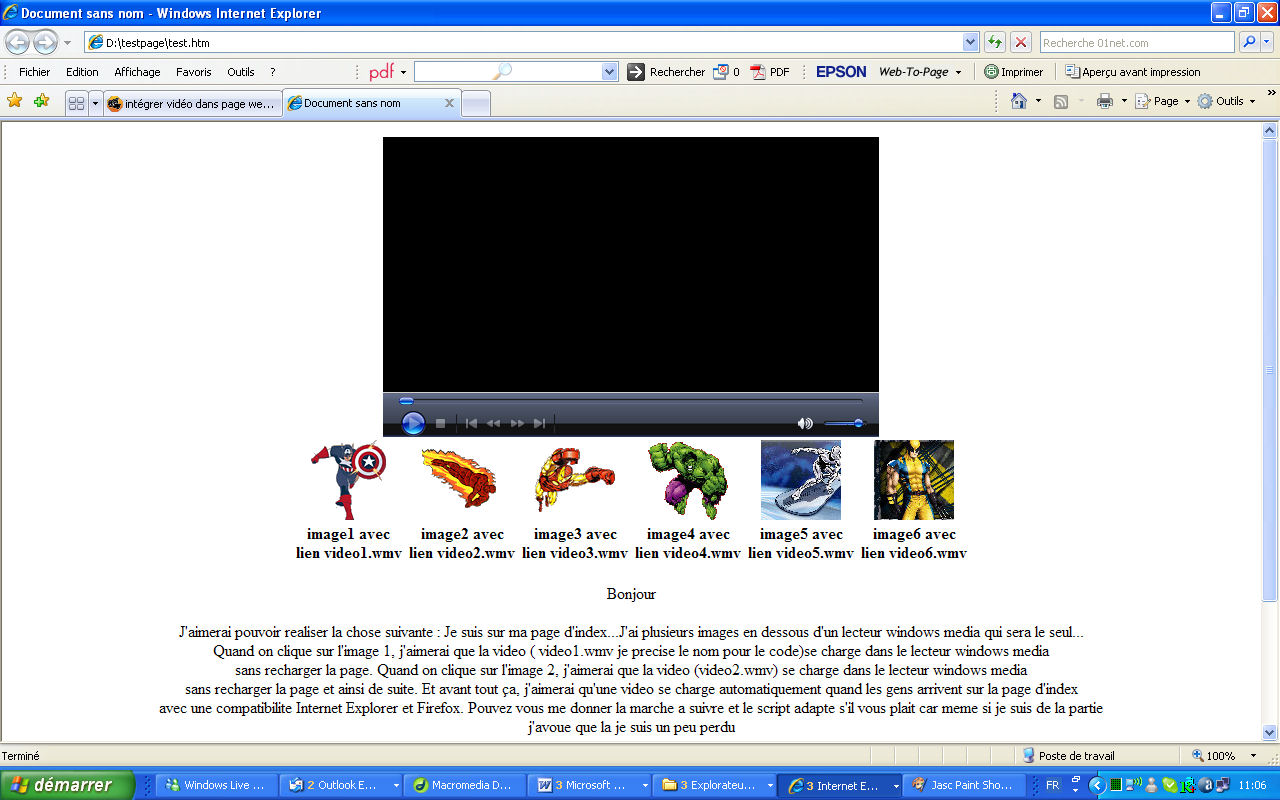1280x800 pixels.
Task: Click the Recherche 01net.com search box
Action: [x=1137, y=42]
